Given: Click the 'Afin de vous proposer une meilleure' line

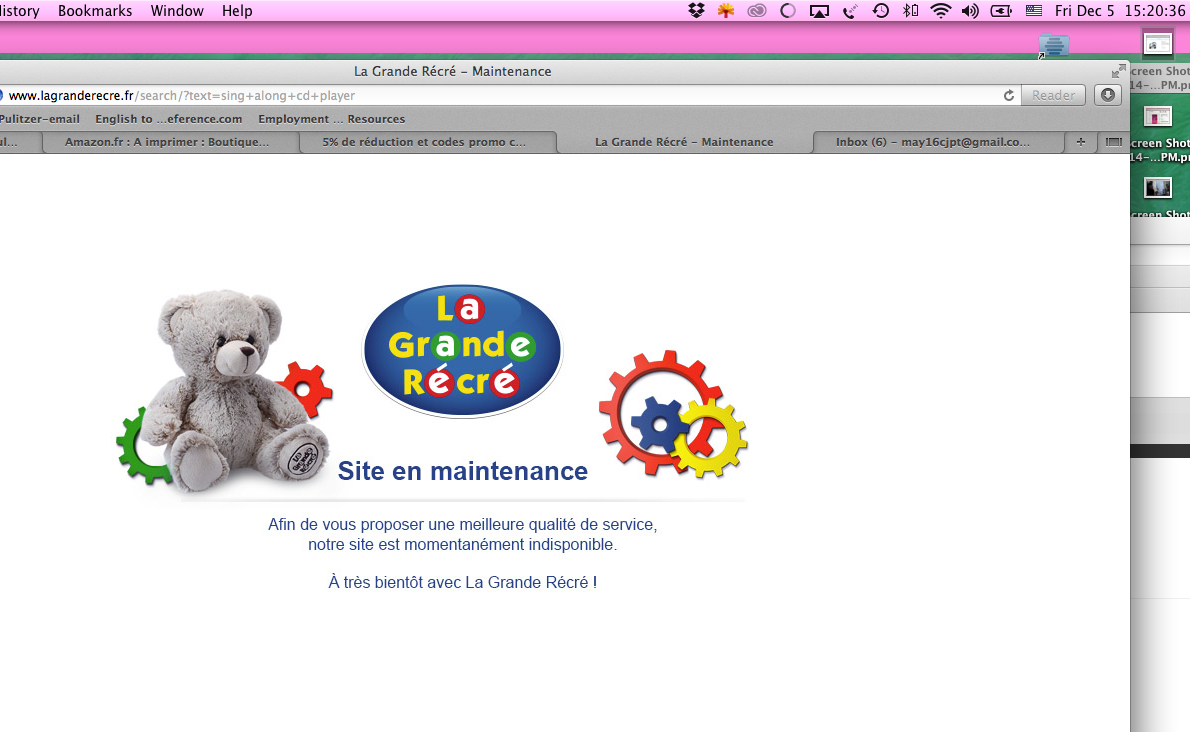Looking at the screenshot, I should pos(462,524).
